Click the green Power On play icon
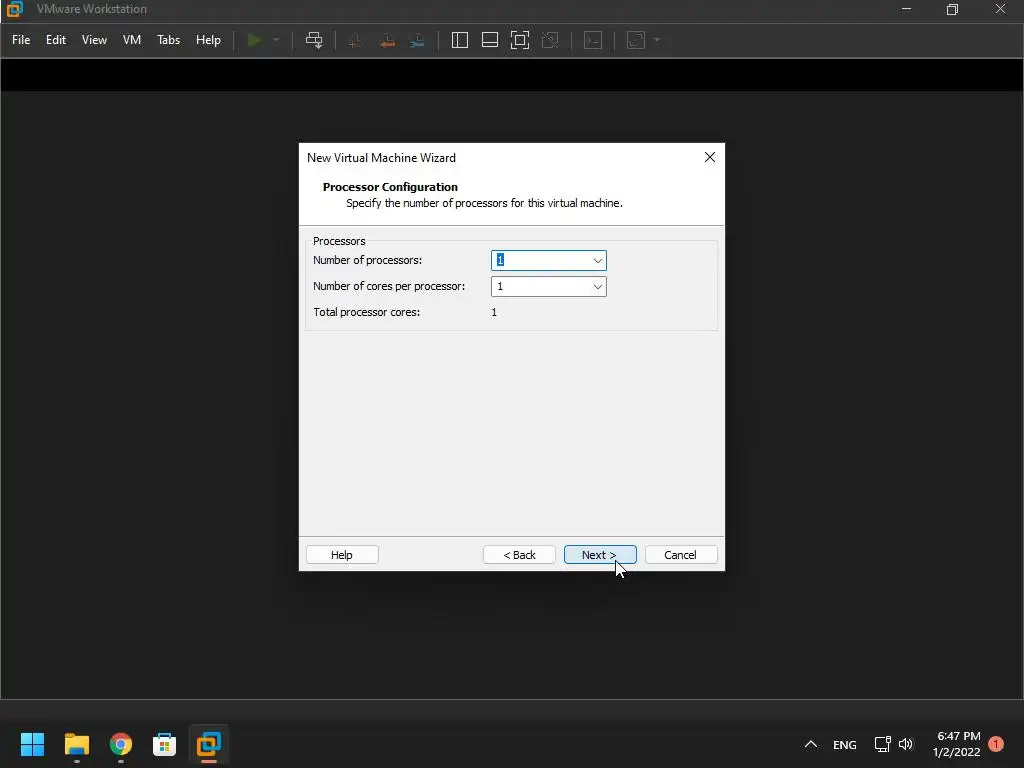 point(255,40)
